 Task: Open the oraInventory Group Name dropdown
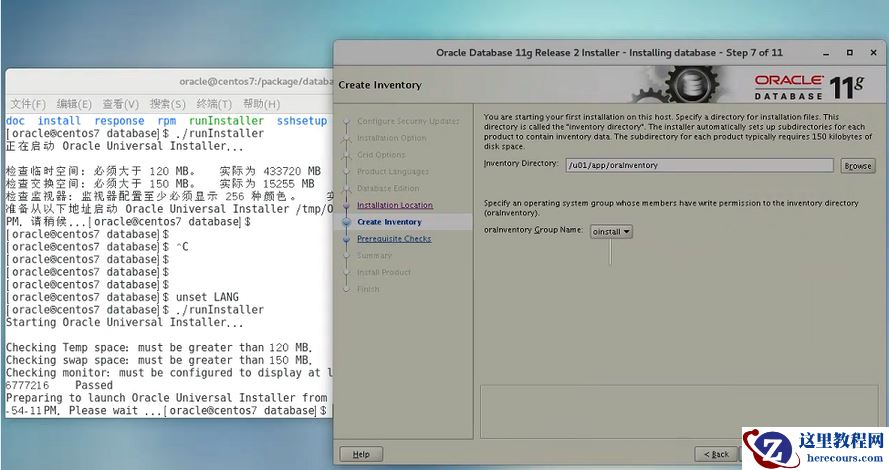coord(611,231)
